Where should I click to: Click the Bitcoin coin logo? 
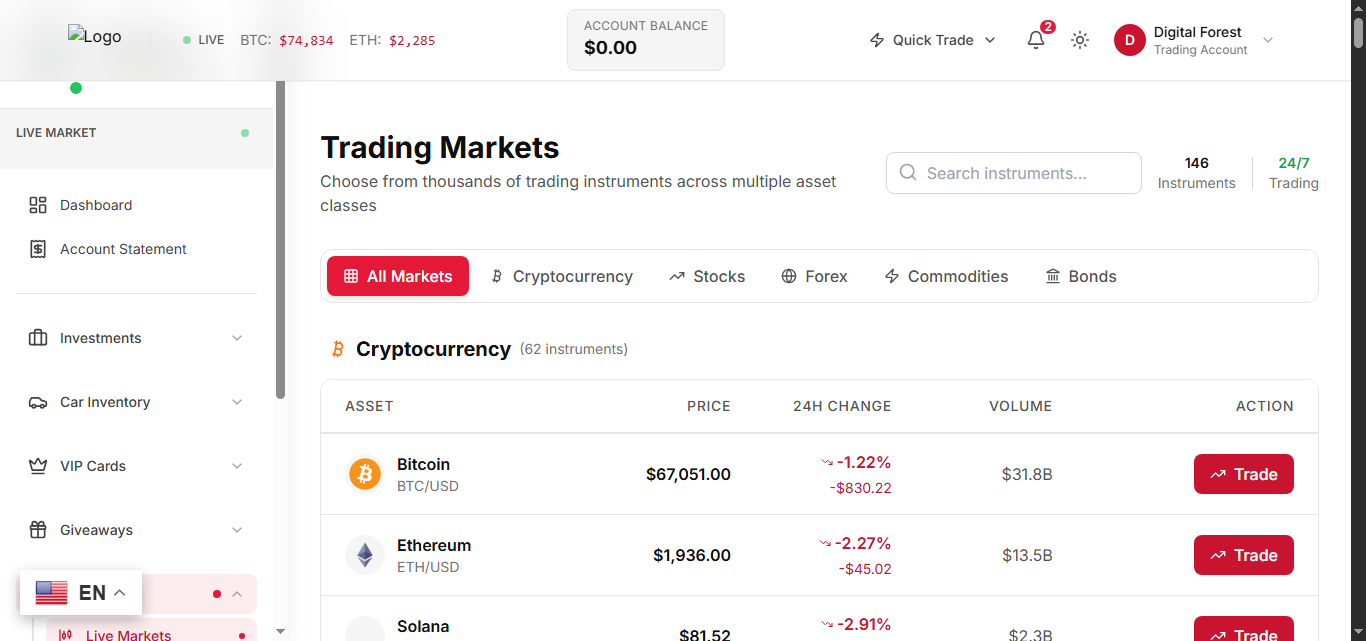(x=365, y=474)
